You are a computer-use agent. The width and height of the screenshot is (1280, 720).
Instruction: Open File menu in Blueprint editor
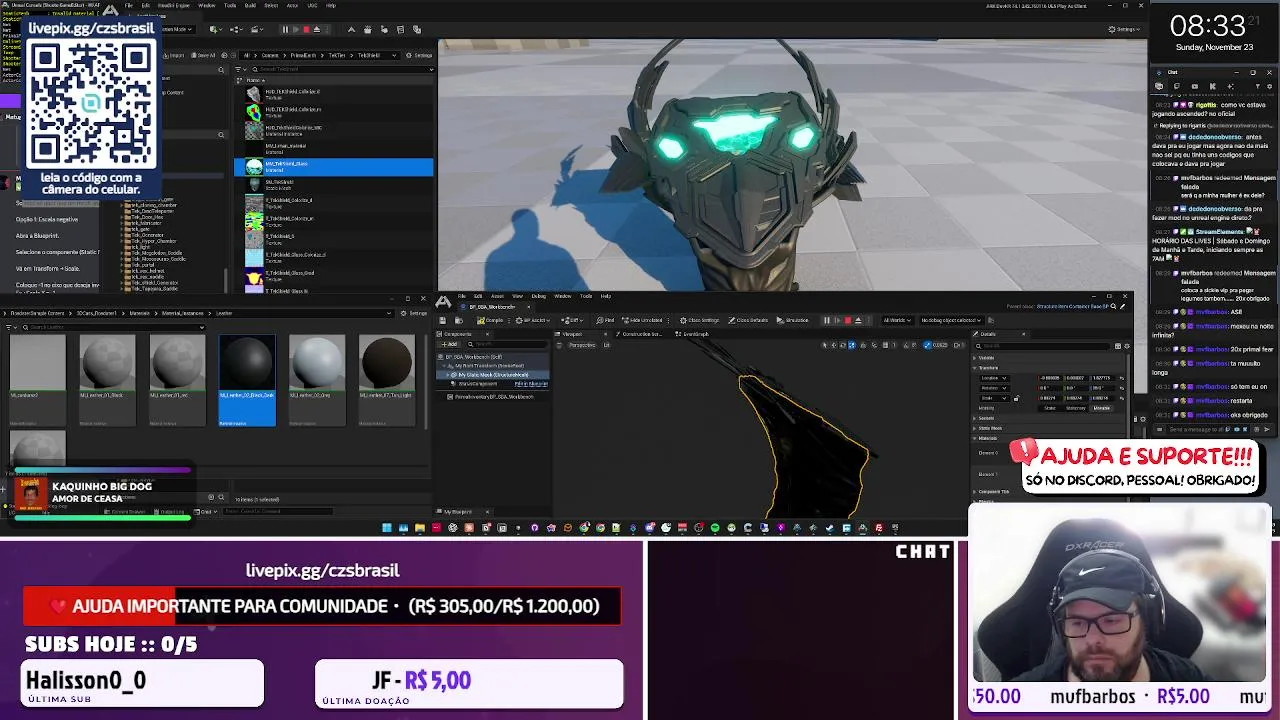[462, 296]
